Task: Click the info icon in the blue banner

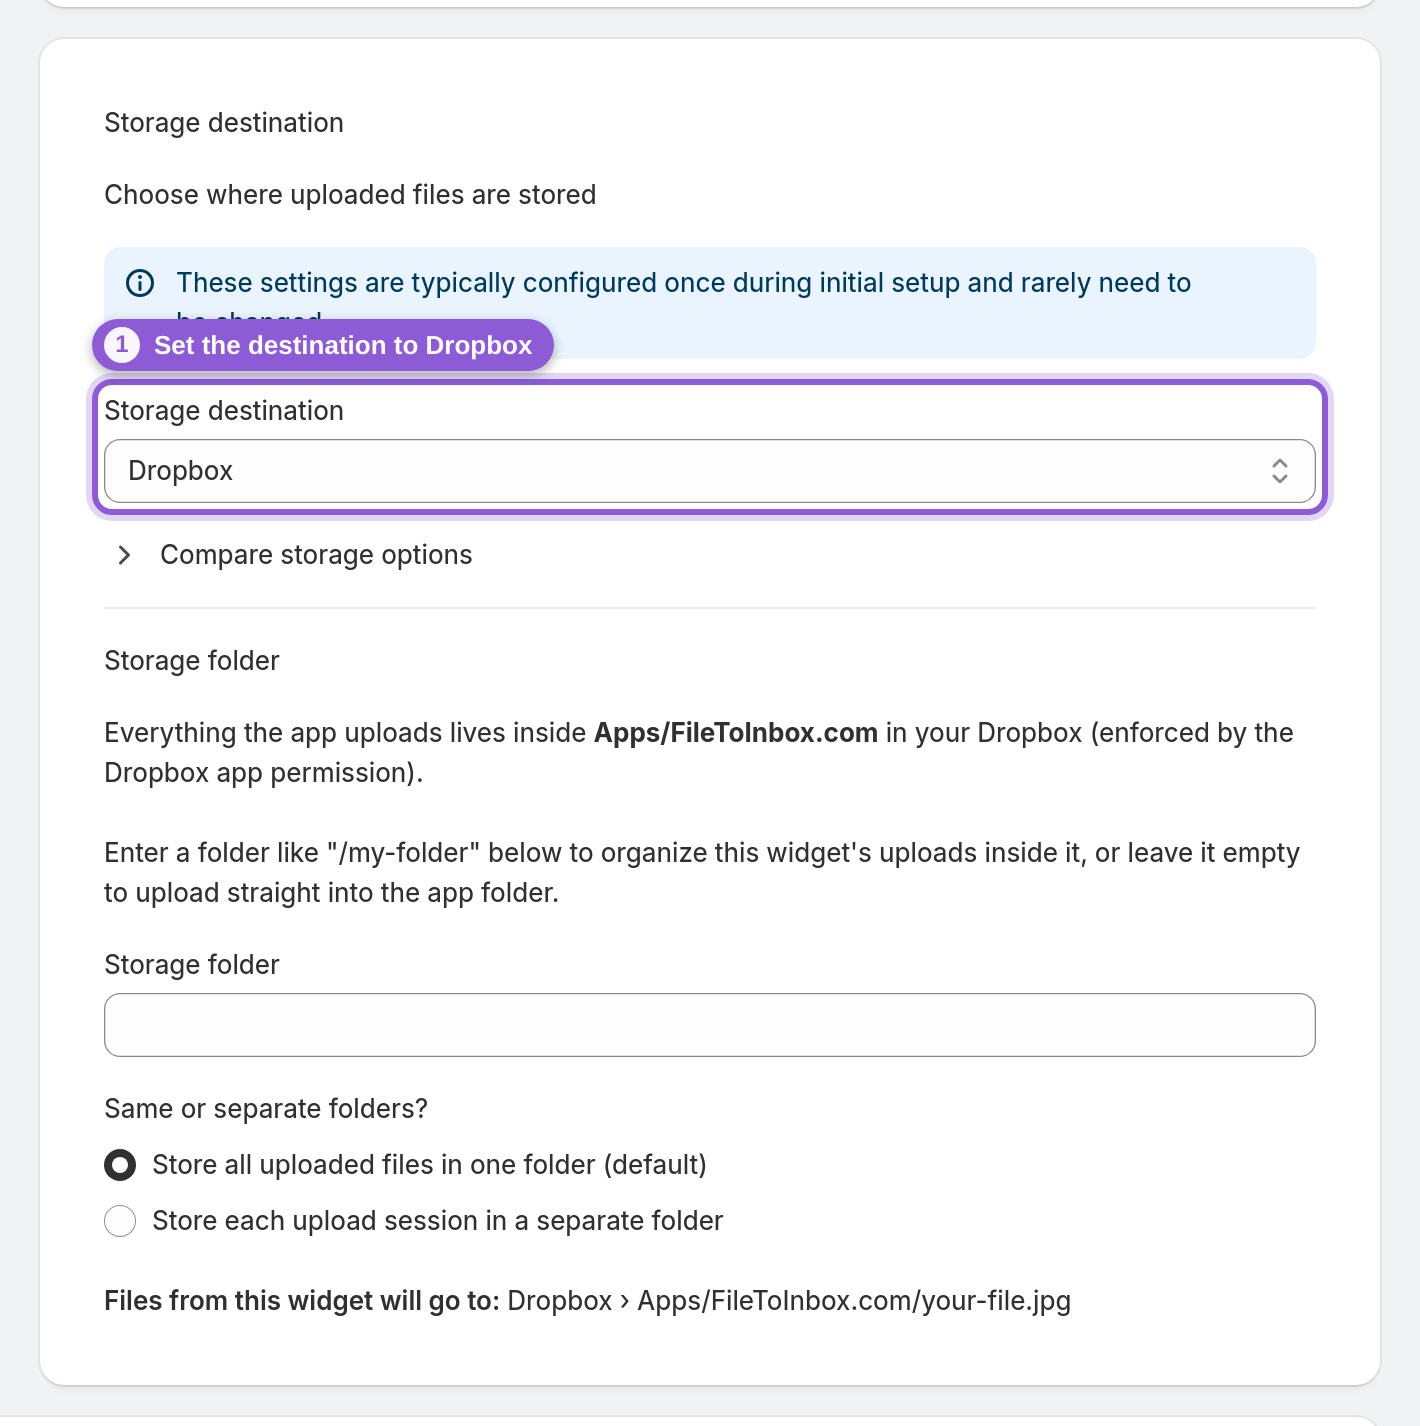Action: tap(140, 283)
